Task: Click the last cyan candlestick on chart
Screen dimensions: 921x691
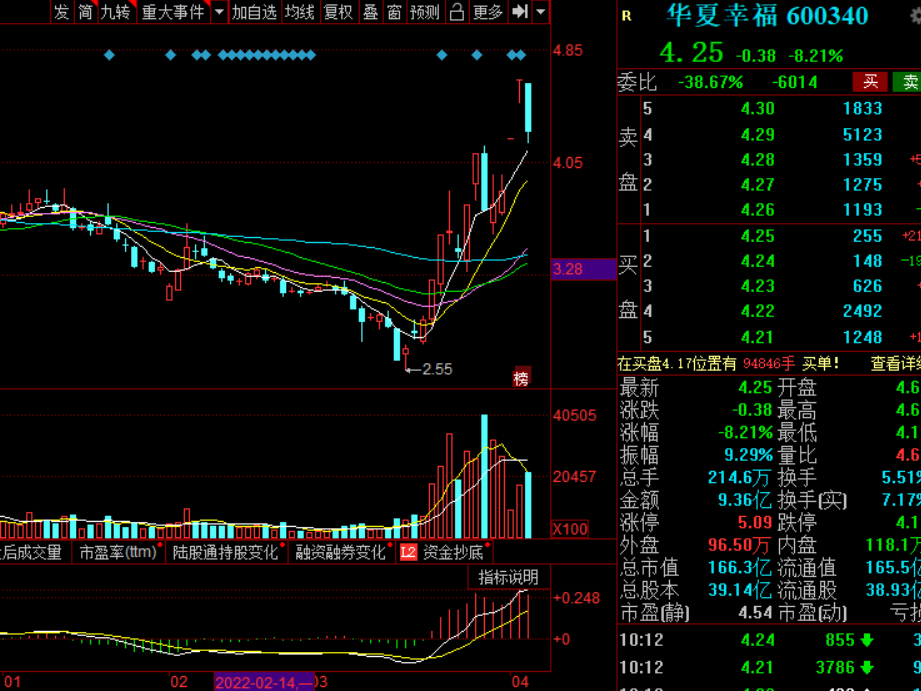Action: [x=528, y=112]
